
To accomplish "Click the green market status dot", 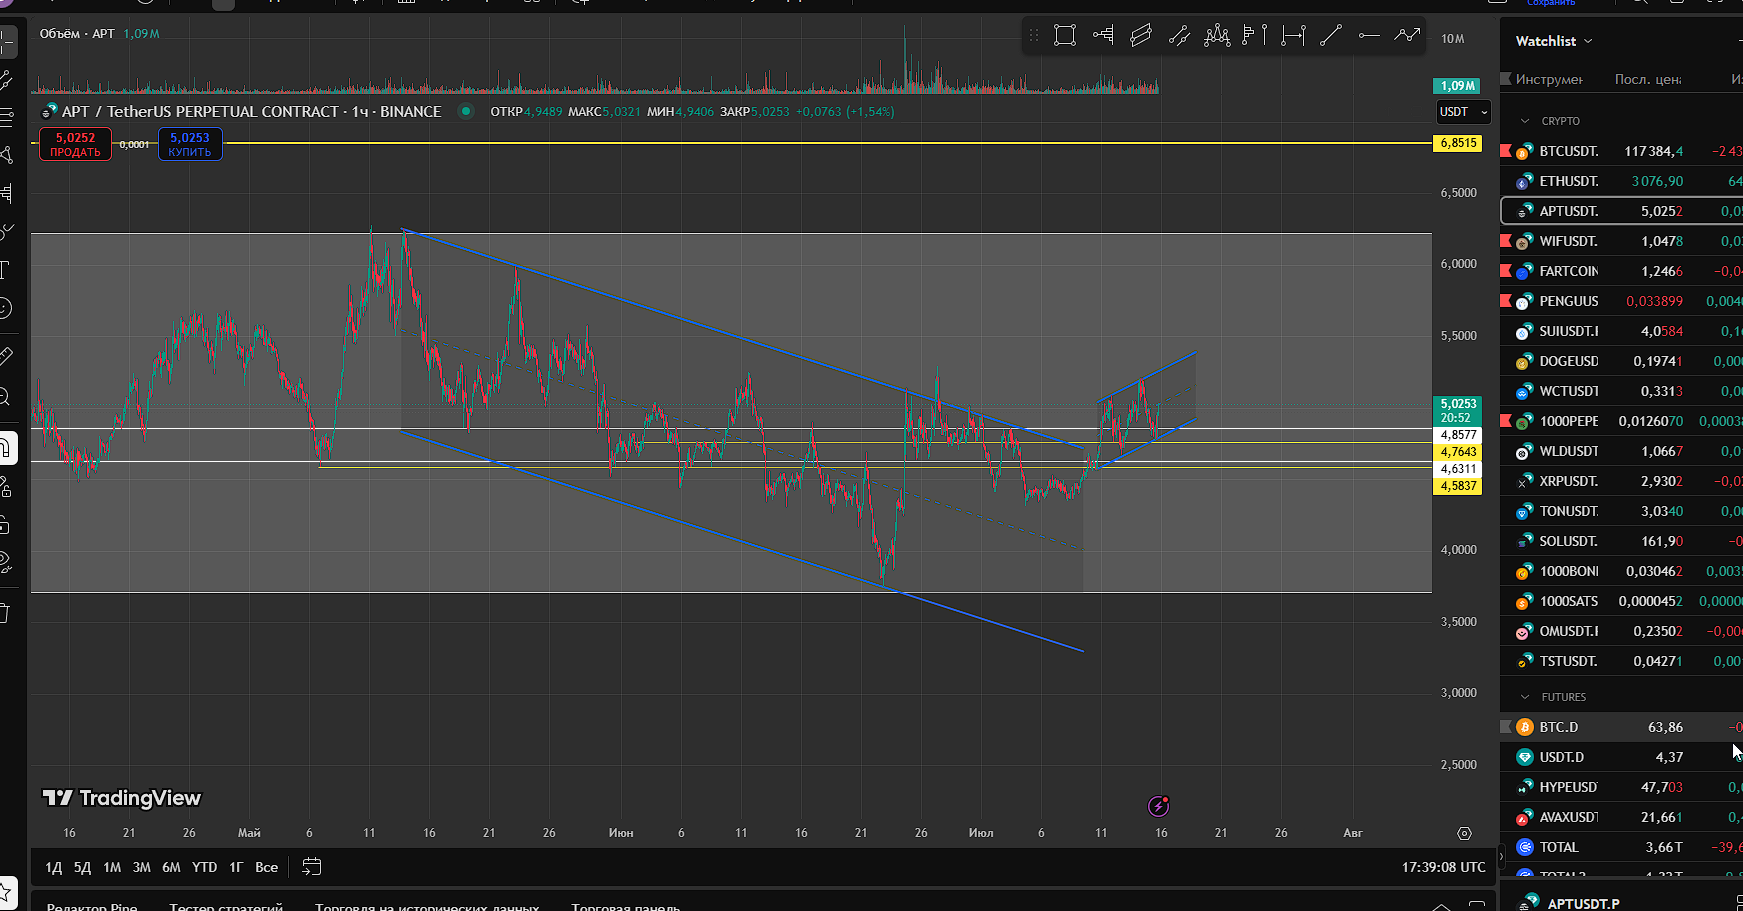I will 465,111.
